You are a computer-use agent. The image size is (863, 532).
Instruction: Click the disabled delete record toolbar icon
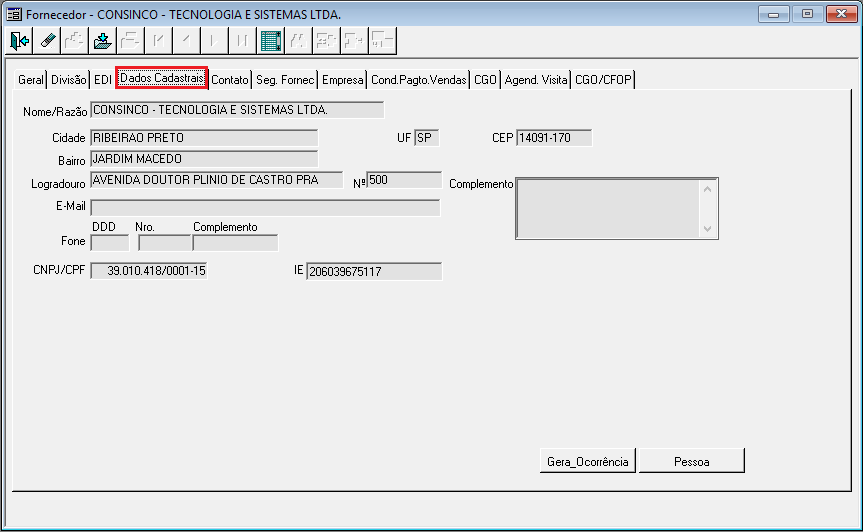[131, 41]
